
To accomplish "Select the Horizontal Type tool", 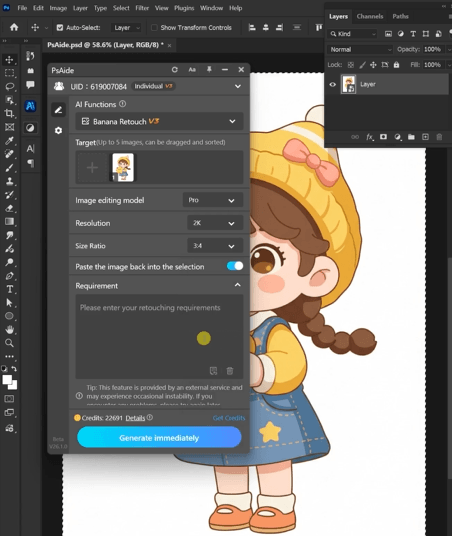I will click(x=9, y=289).
